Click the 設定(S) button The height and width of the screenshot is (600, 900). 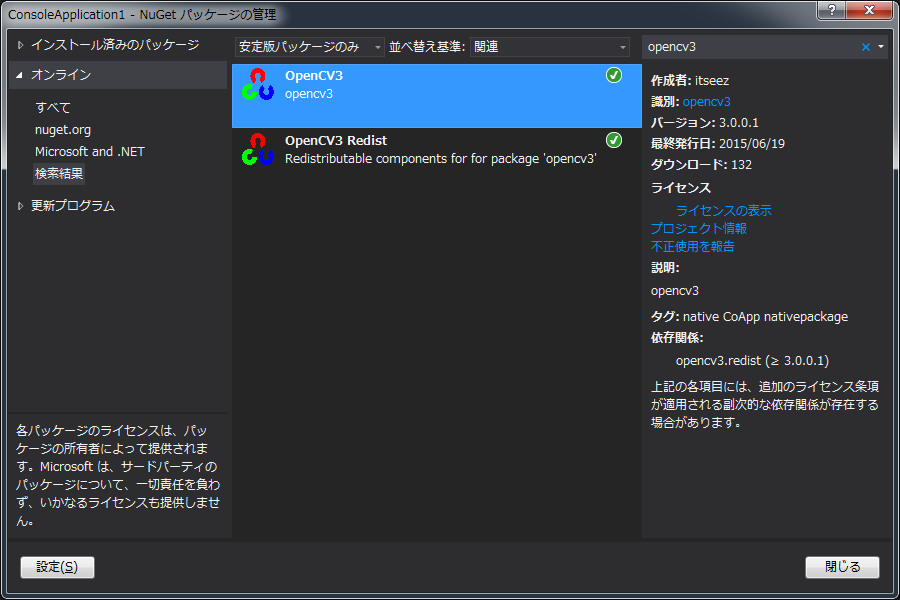(57, 567)
